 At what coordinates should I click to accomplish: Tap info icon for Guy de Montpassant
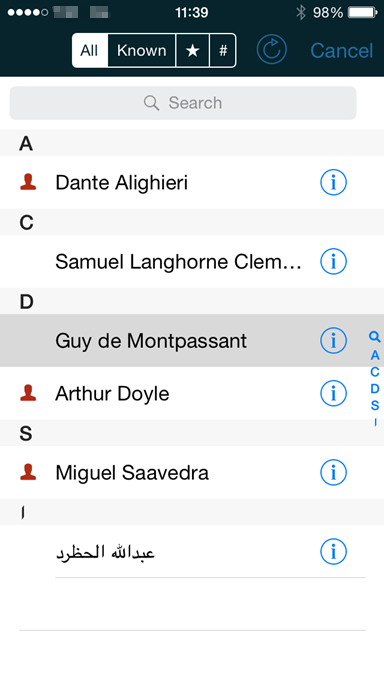tap(333, 340)
